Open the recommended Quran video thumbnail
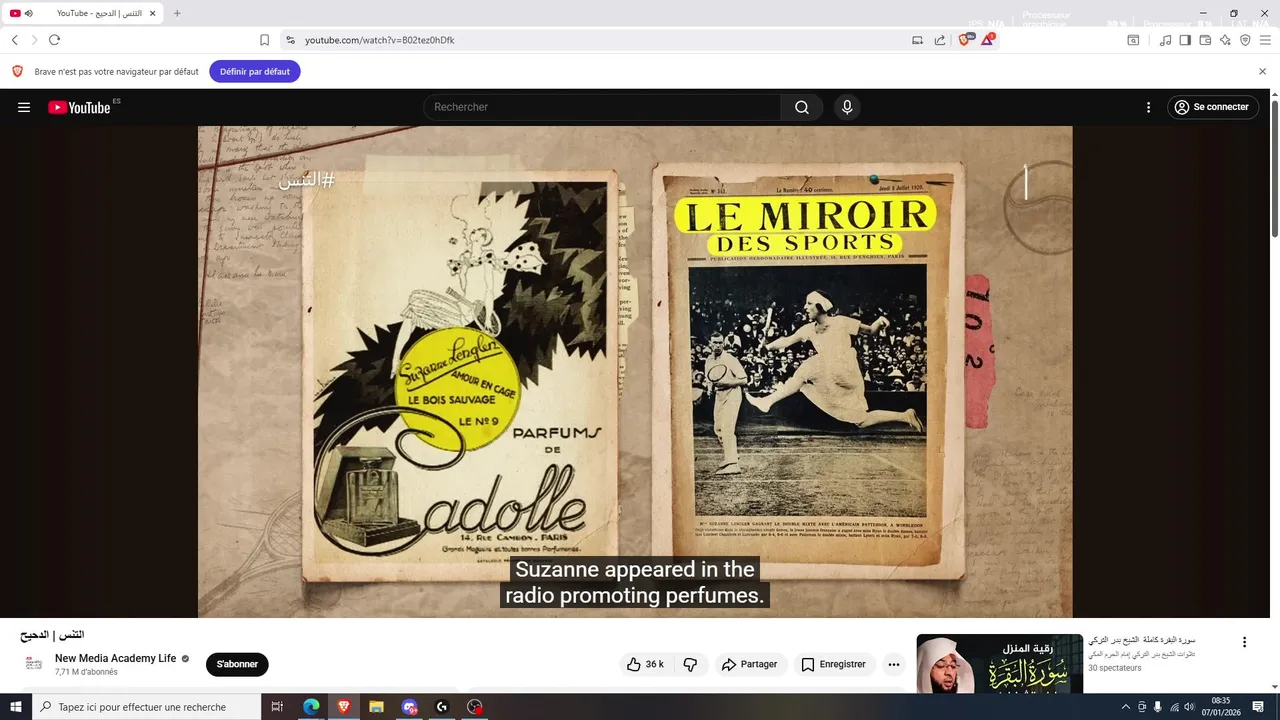Screen dimensions: 1280x720 (x=999, y=664)
